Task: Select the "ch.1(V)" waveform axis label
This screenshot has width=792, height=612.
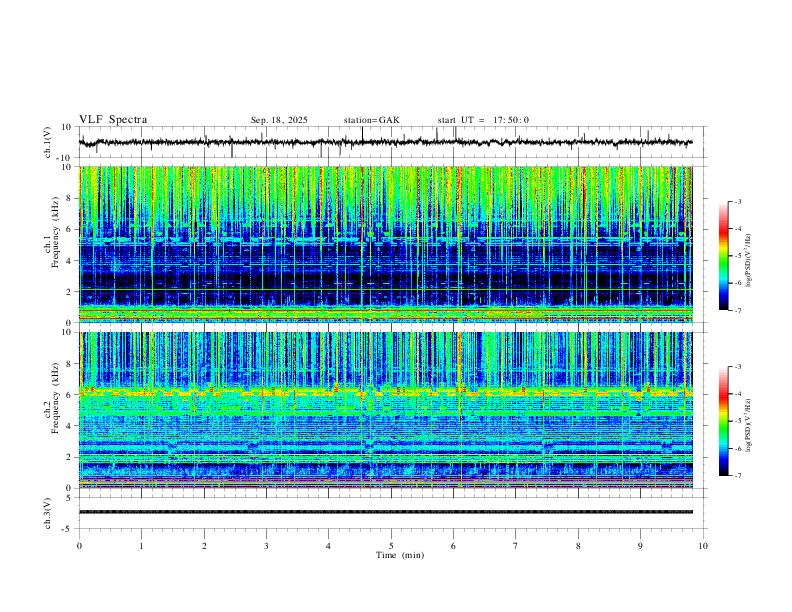Action: (48, 142)
